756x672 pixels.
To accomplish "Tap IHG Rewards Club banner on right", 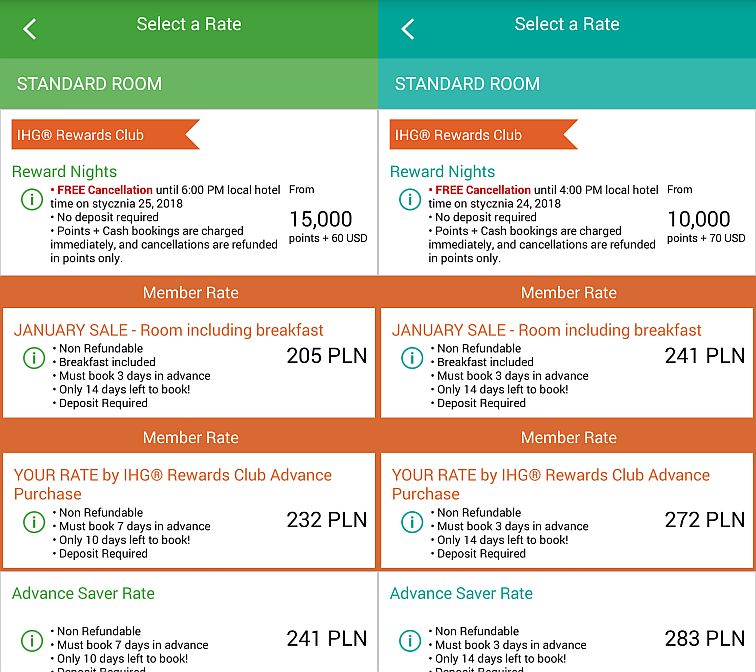I will point(483,134).
